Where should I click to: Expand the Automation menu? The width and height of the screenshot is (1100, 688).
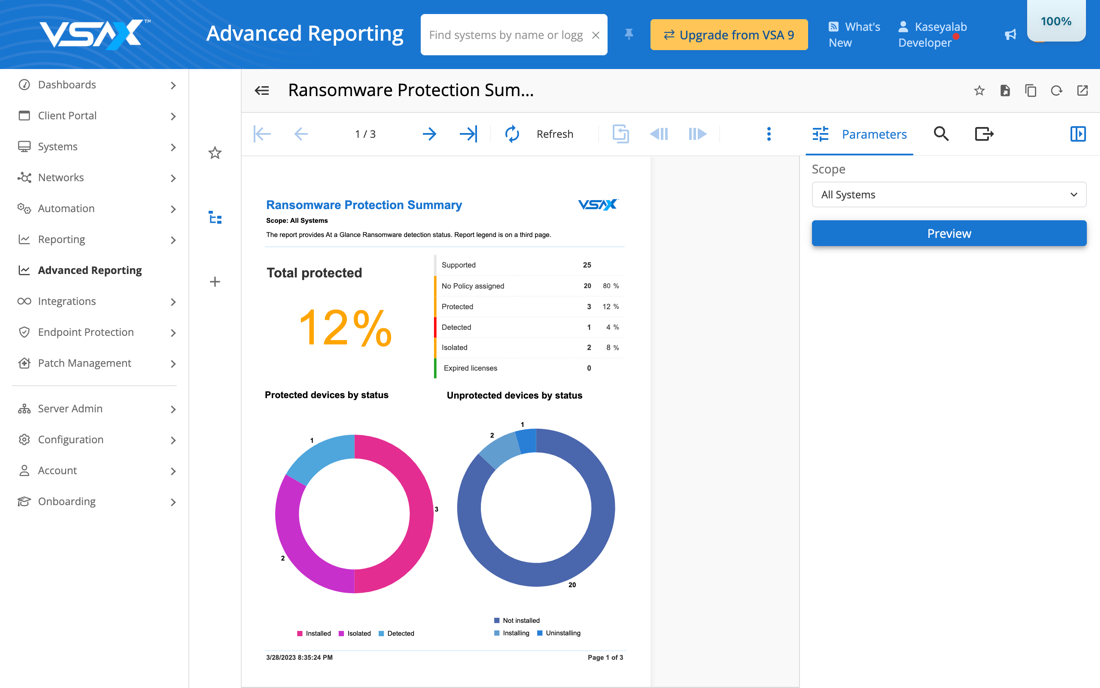click(x=97, y=208)
